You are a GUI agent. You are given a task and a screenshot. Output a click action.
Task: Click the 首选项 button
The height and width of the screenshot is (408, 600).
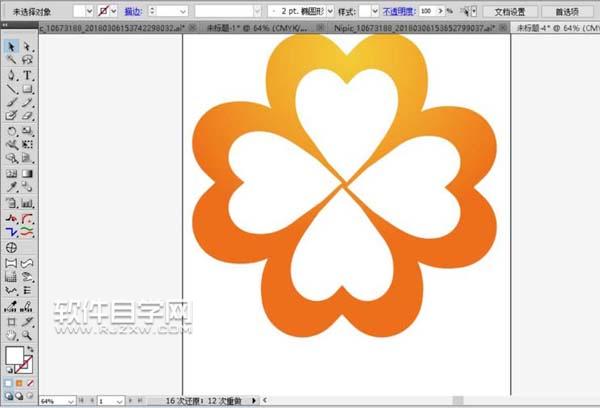pyautogui.click(x=566, y=10)
